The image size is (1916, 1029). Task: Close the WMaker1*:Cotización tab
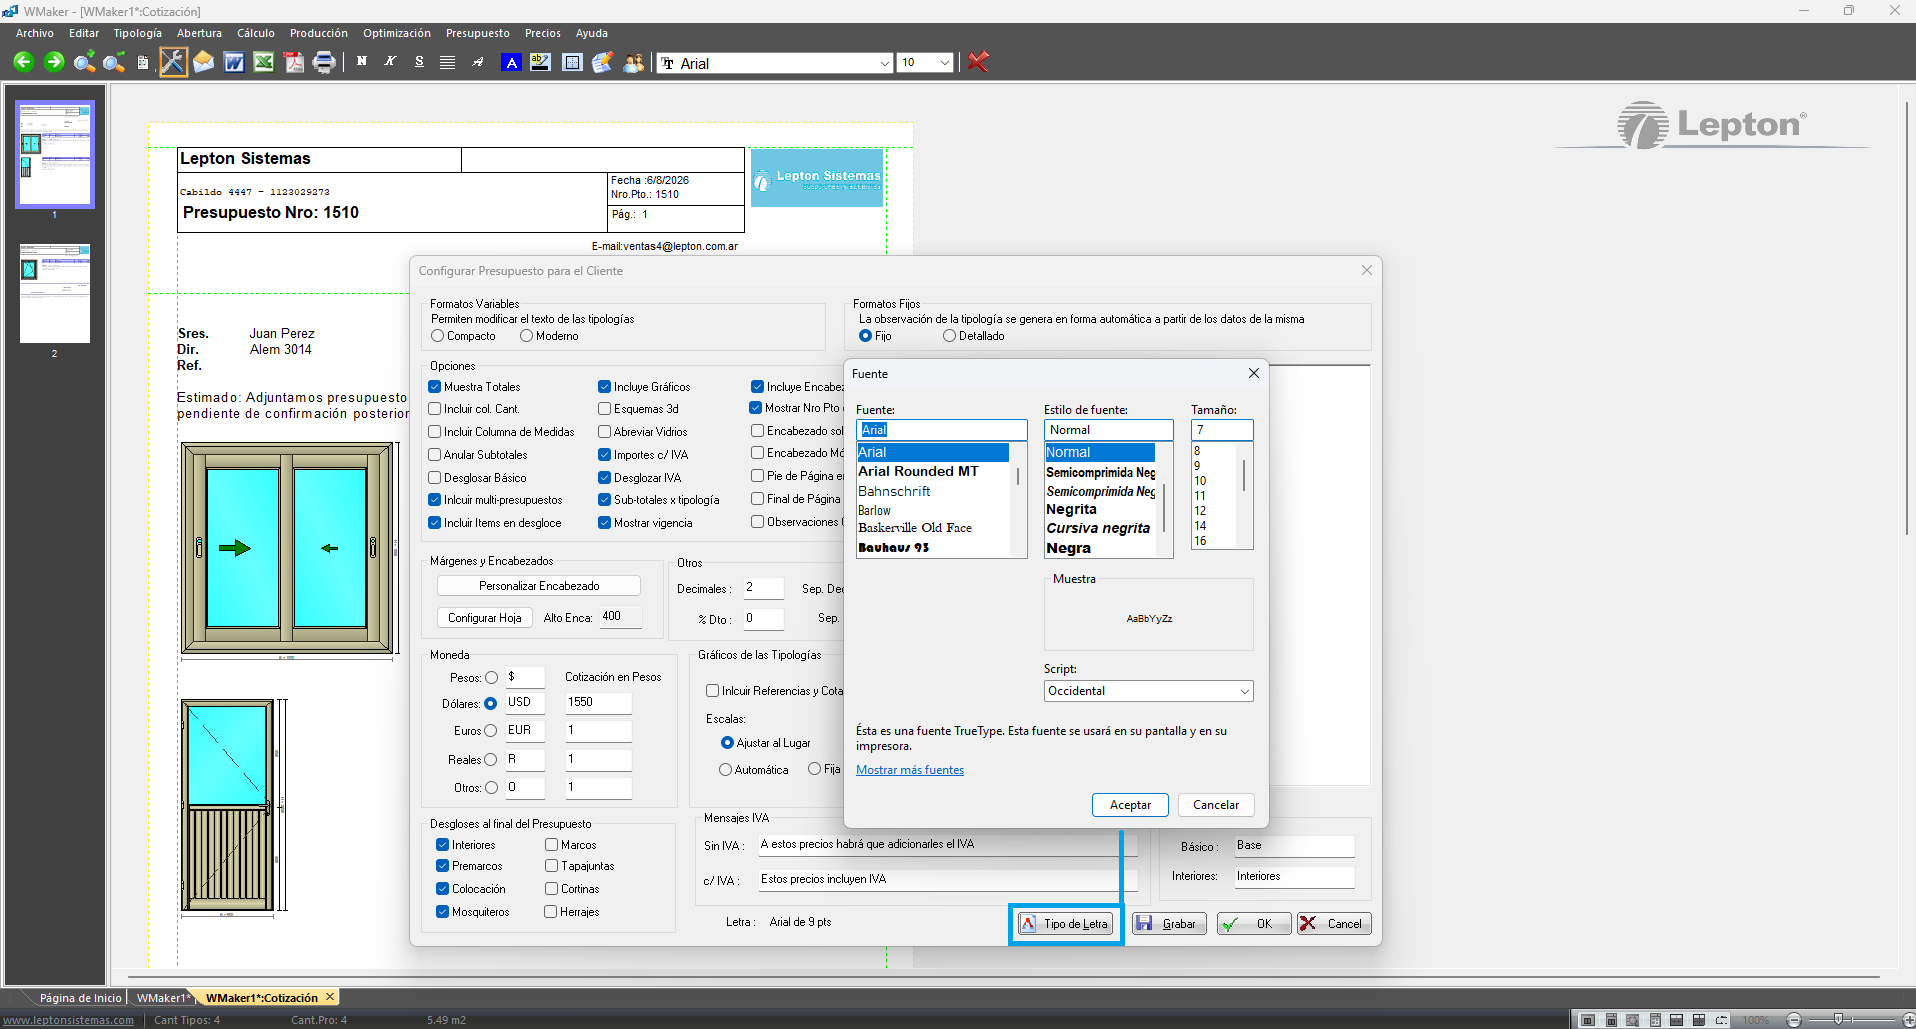point(330,997)
